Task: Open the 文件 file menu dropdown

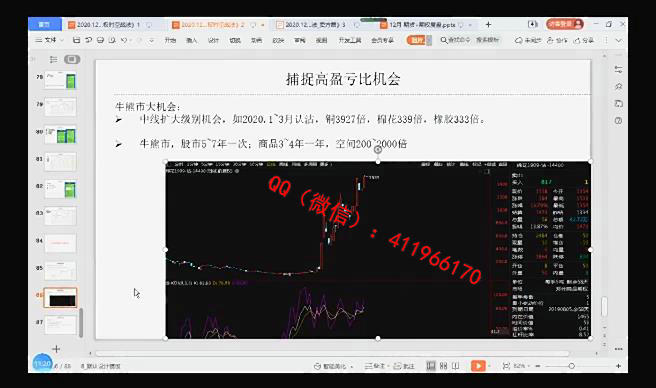Action: 50,40
